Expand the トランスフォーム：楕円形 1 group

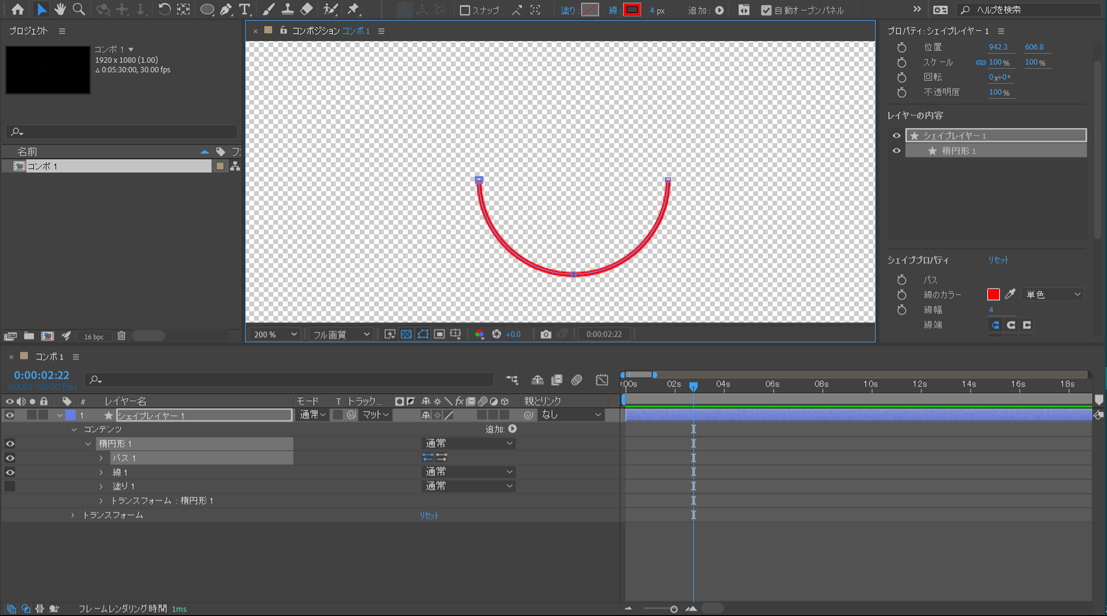point(101,501)
